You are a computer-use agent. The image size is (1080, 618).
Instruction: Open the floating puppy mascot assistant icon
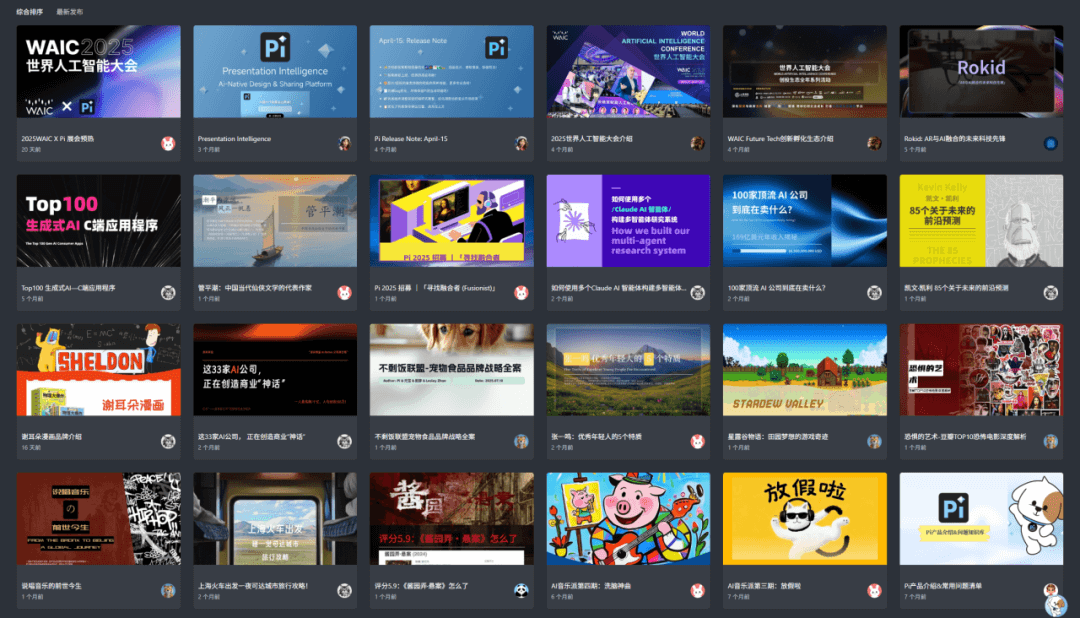1055,604
